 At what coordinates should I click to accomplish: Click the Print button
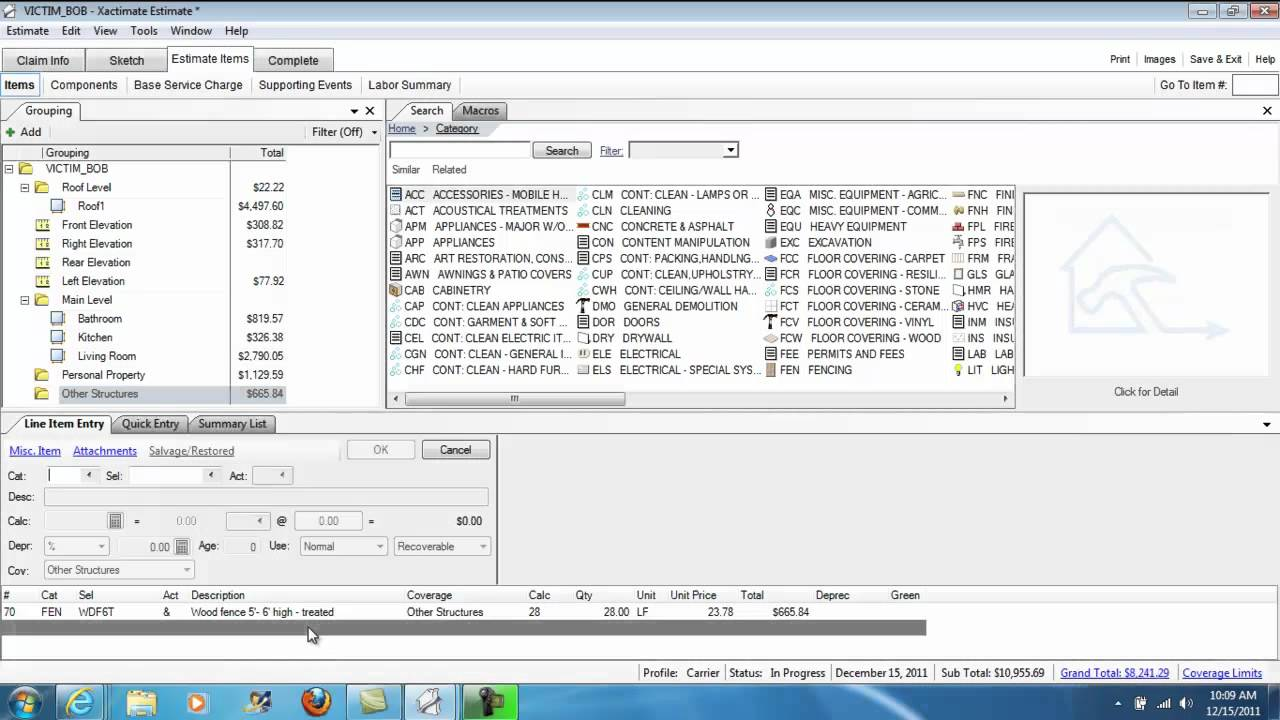(1120, 59)
